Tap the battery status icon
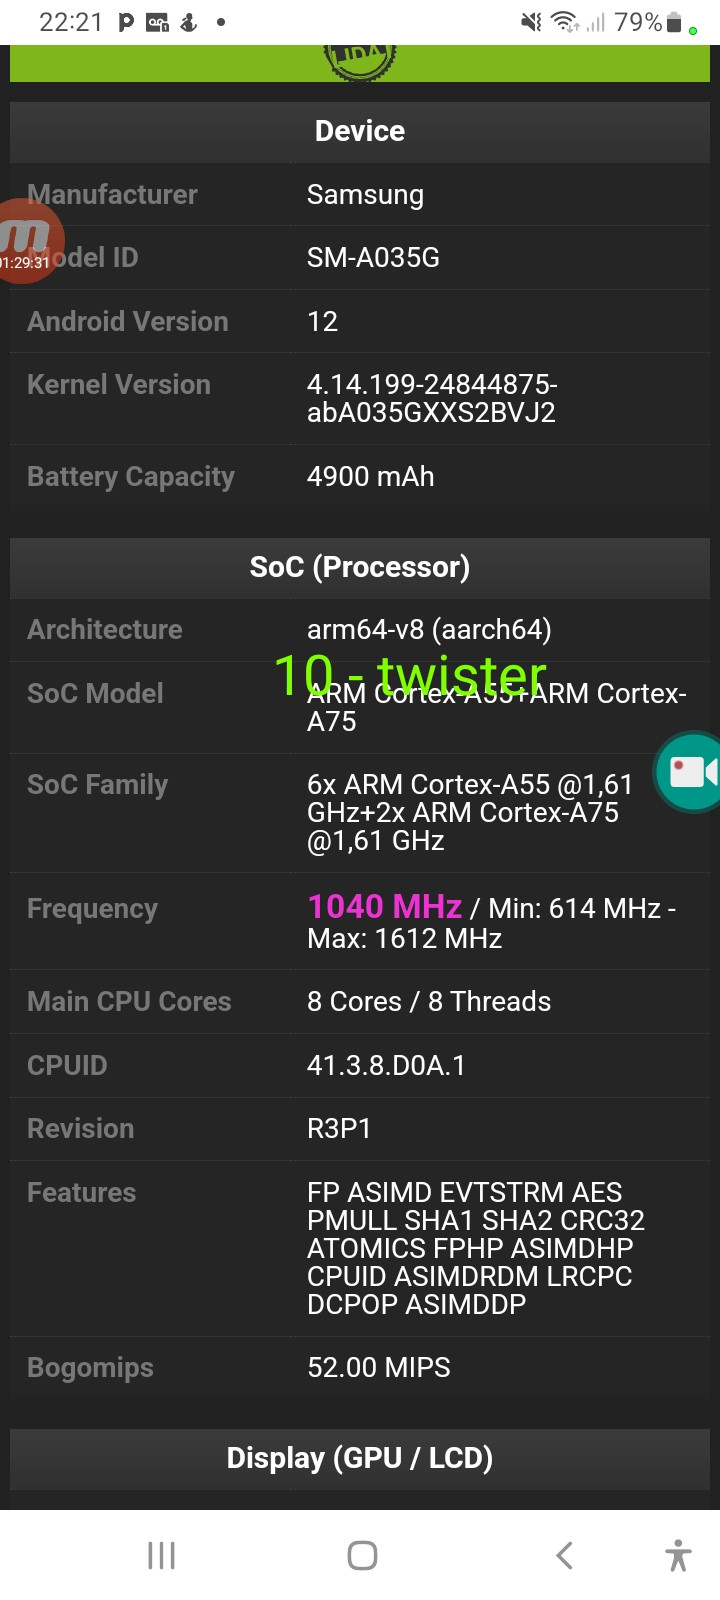This screenshot has height=1600, width=720. click(675, 22)
